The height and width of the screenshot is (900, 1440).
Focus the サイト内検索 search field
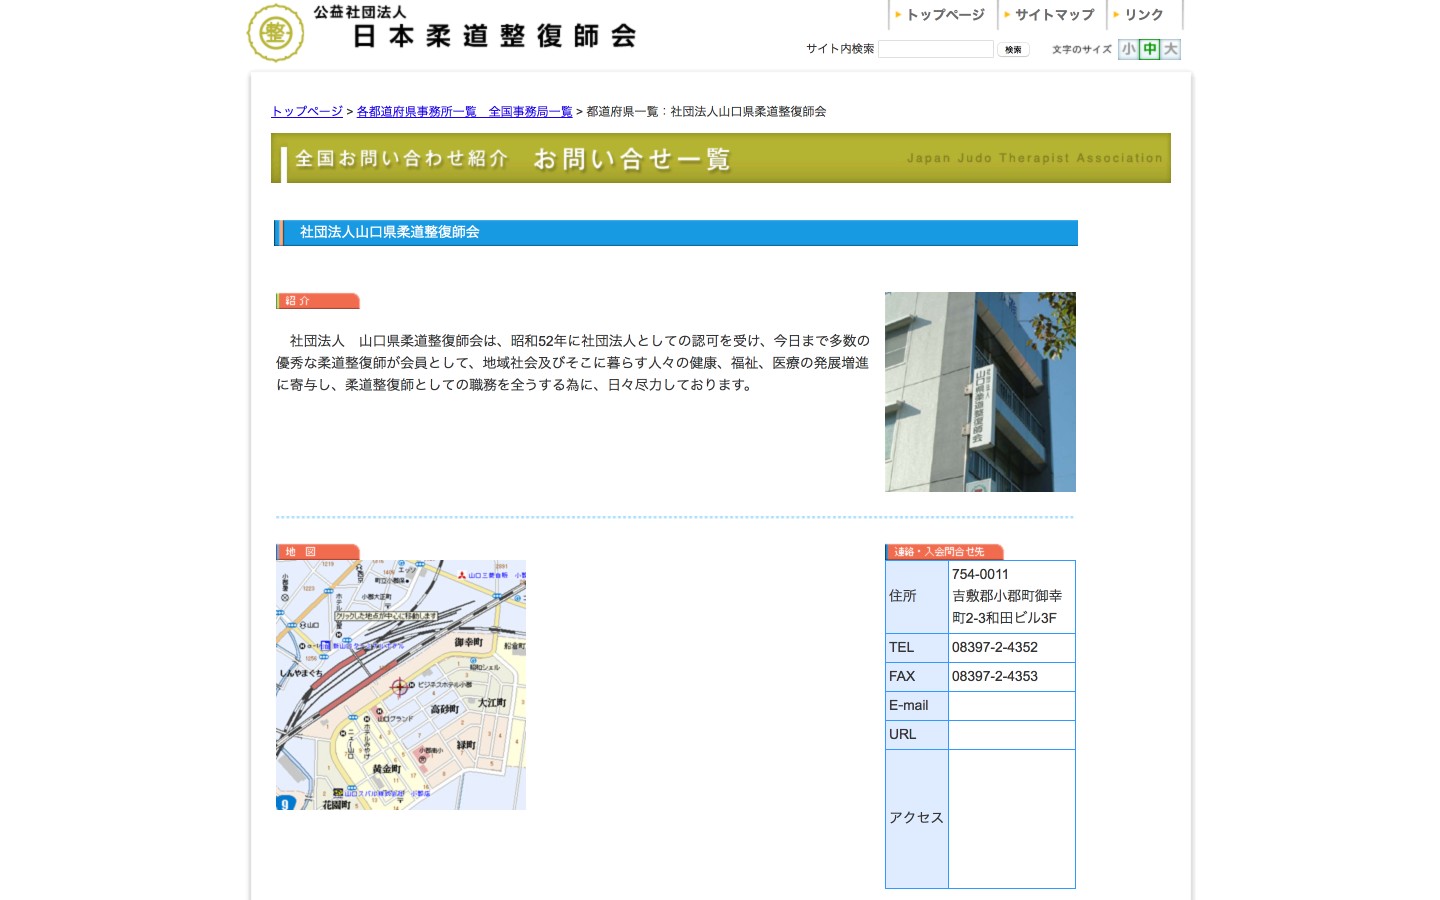click(936, 49)
